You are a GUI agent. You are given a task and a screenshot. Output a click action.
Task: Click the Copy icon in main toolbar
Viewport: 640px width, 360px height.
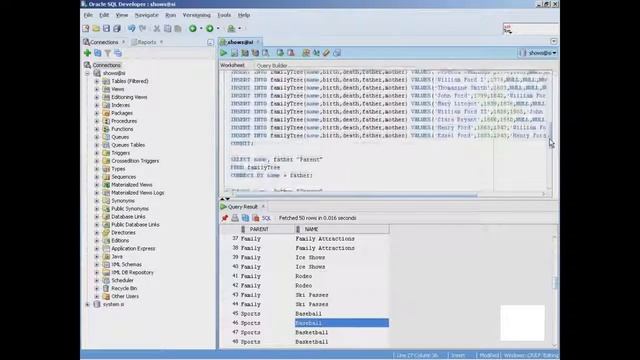tap(167, 29)
